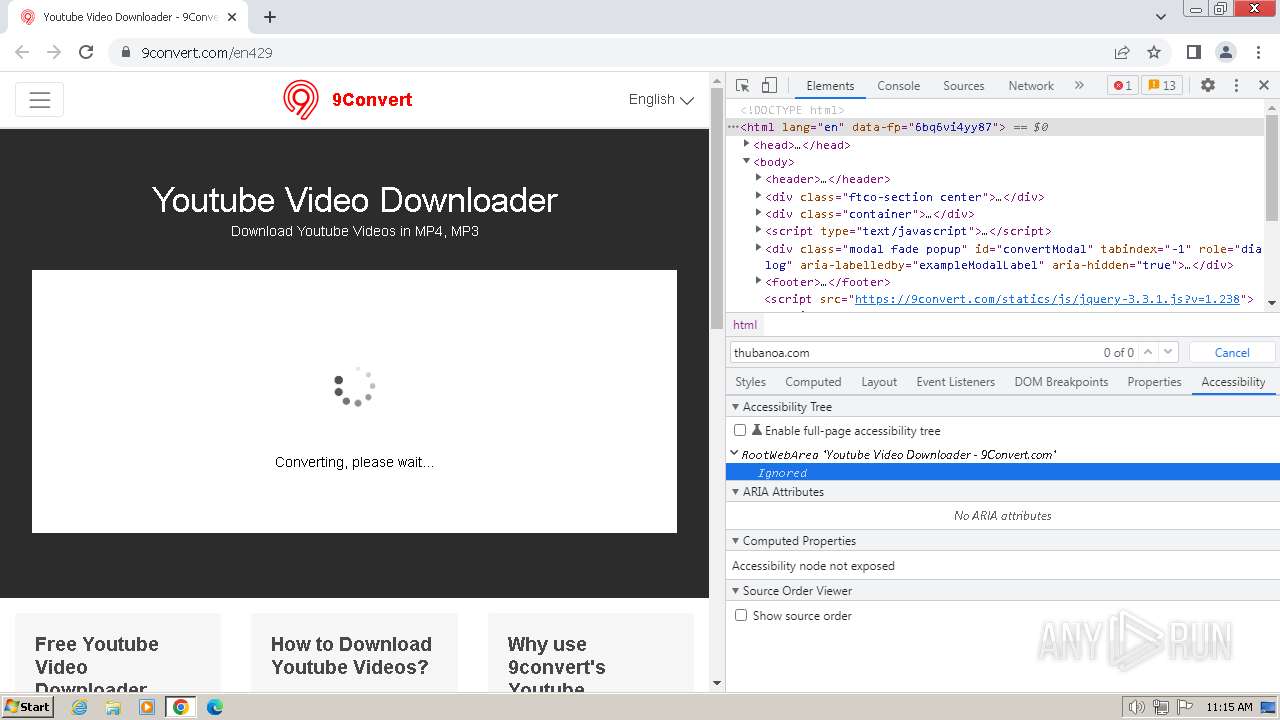Viewport: 1280px width, 720px height.
Task: Switch to the Sources tab
Action: click(x=964, y=86)
